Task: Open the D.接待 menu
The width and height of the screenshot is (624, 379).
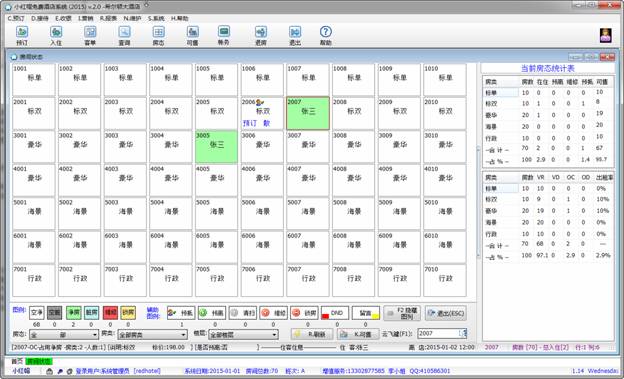Action: pyautogui.click(x=40, y=19)
